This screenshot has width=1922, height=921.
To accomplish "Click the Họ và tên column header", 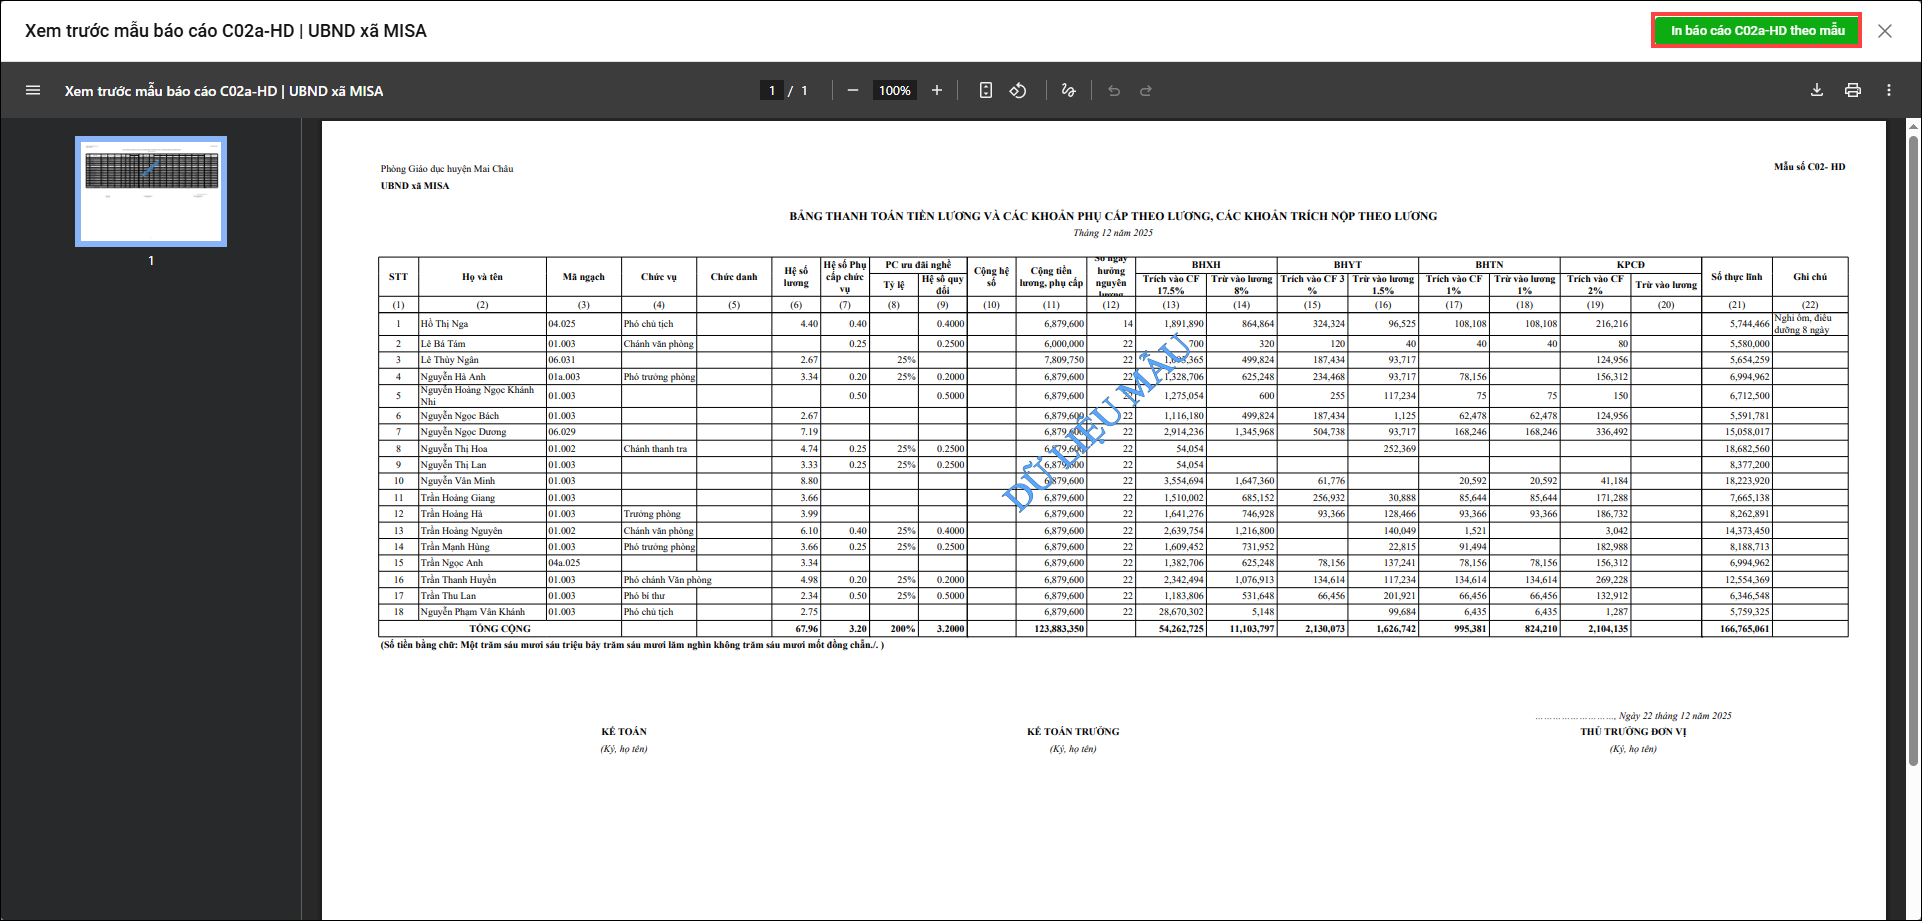I will point(482,277).
